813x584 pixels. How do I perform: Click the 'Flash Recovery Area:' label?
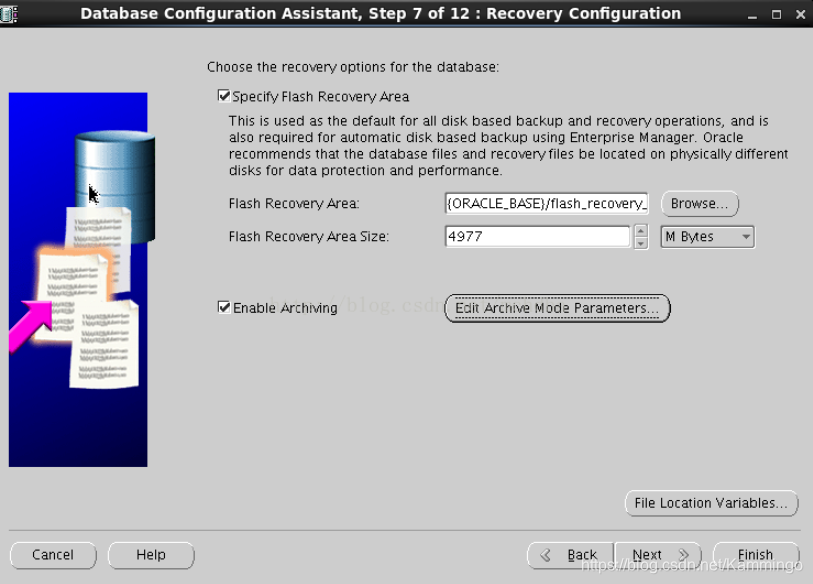pyautogui.click(x=294, y=203)
